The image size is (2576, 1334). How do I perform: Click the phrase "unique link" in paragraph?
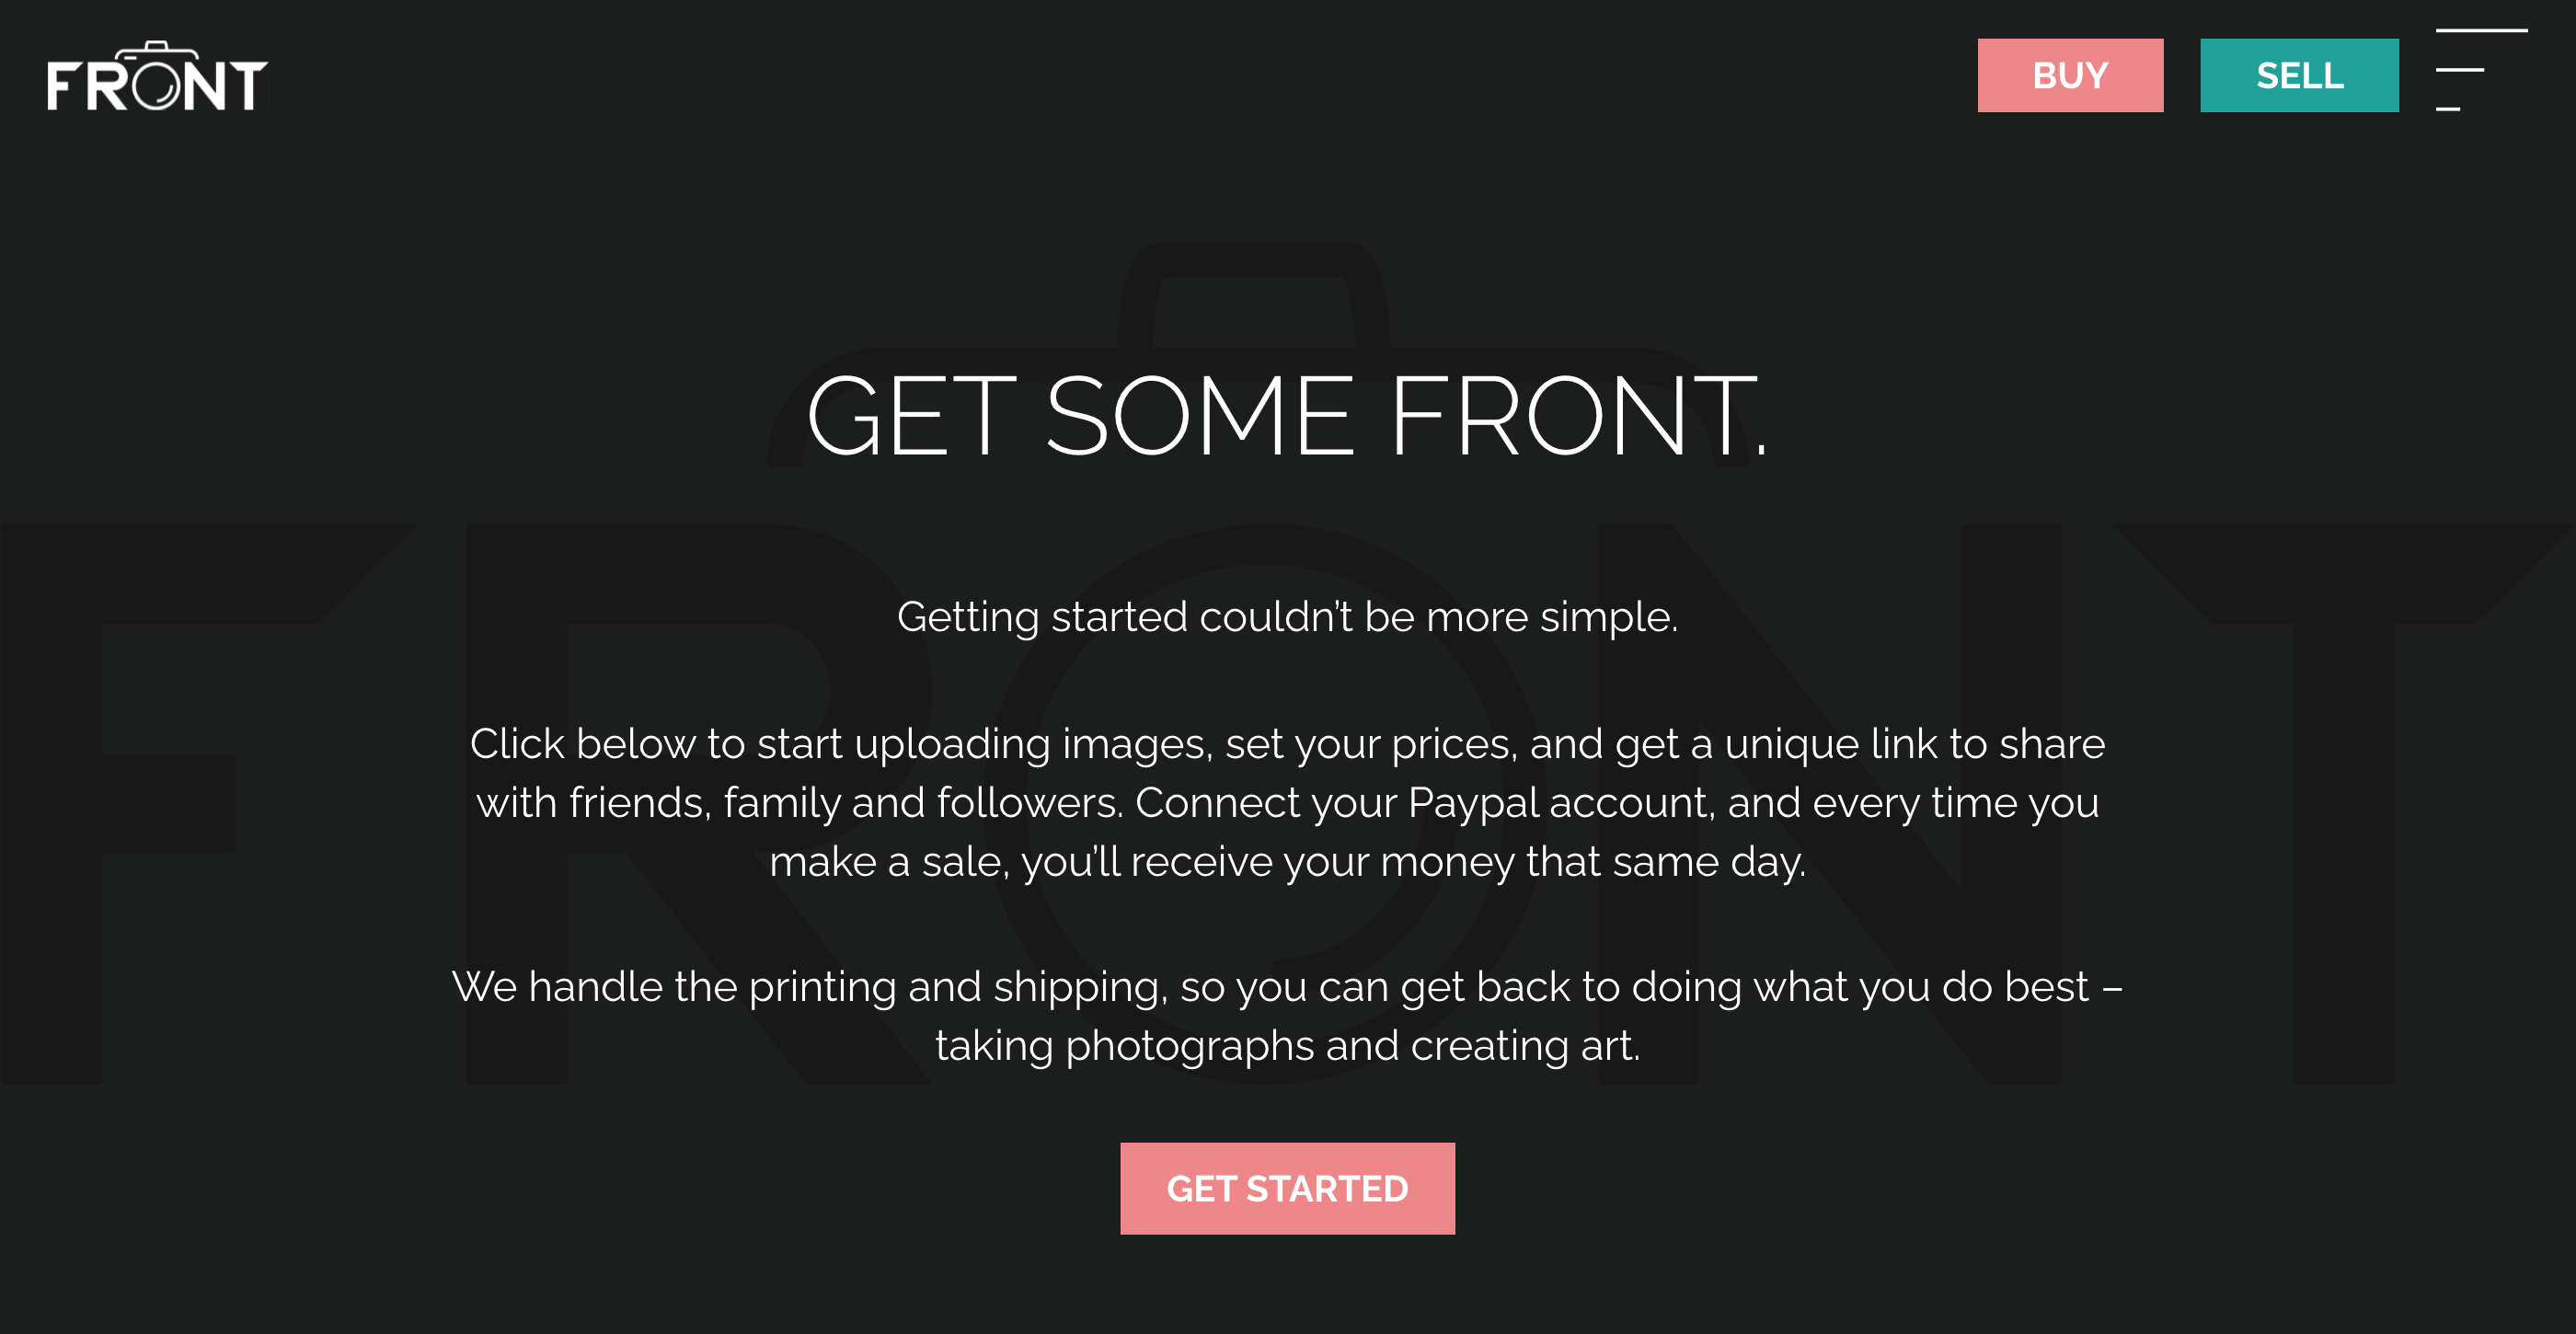coord(1832,744)
